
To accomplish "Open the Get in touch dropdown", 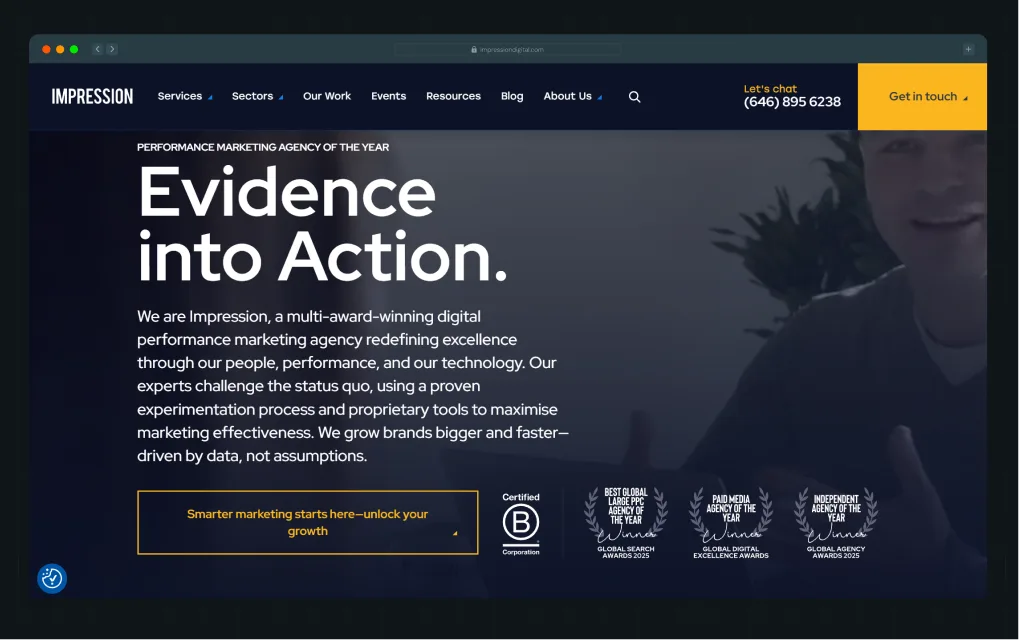I will [x=922, y=96].
